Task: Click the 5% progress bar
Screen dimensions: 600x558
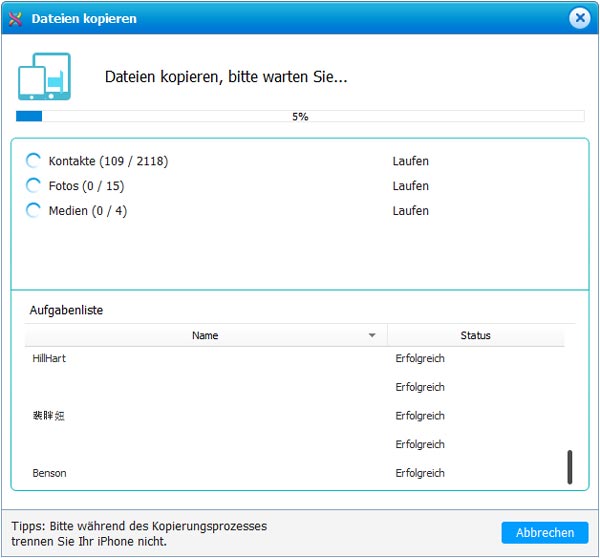Action: click(300, 117)
